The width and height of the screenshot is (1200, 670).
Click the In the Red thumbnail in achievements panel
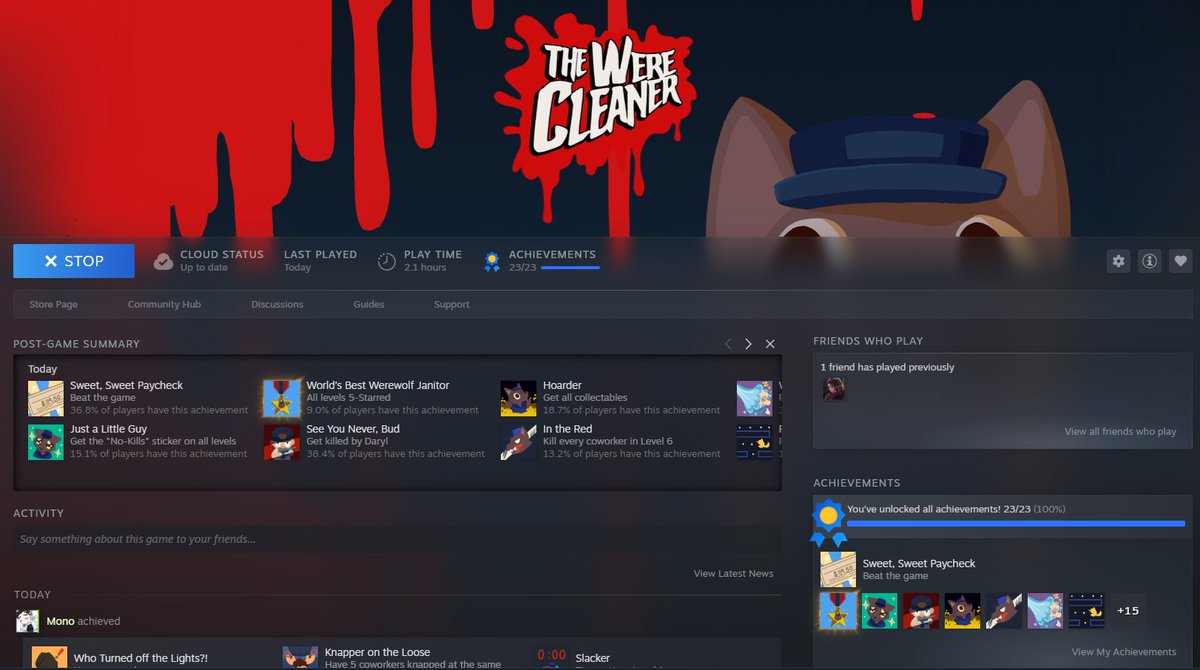click(x=1004, y=610)
